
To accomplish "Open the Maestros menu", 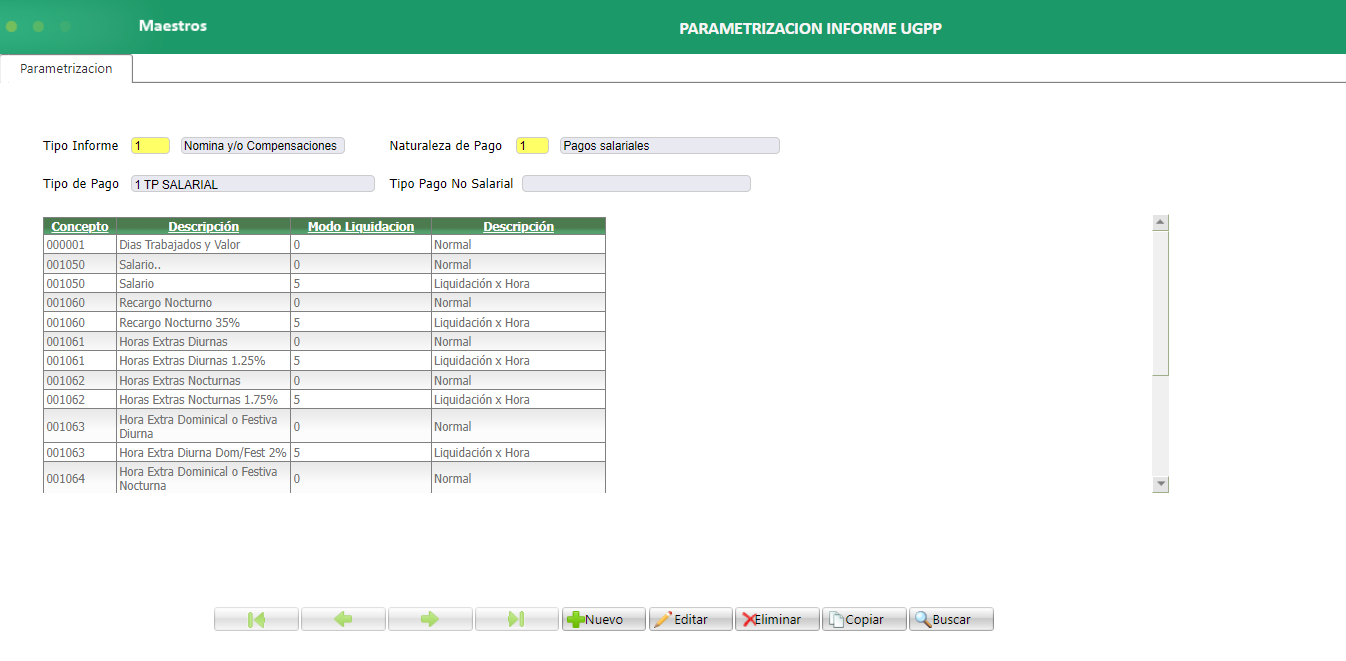I will (173, 26).
